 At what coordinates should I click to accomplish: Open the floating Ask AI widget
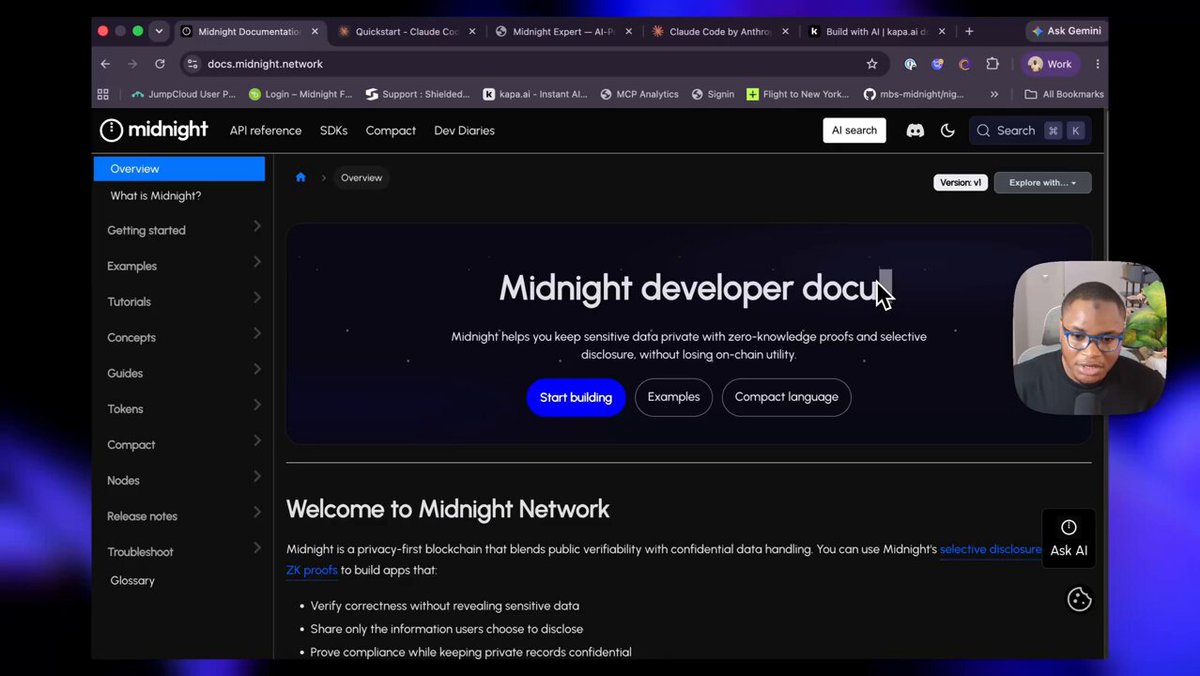(x=1069, y=538)
